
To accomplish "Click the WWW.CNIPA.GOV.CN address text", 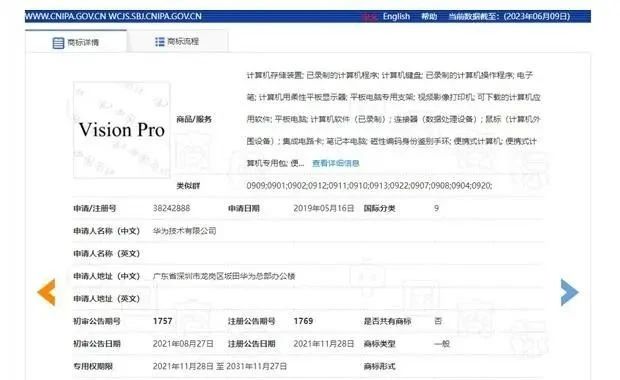I will point(66,16).
